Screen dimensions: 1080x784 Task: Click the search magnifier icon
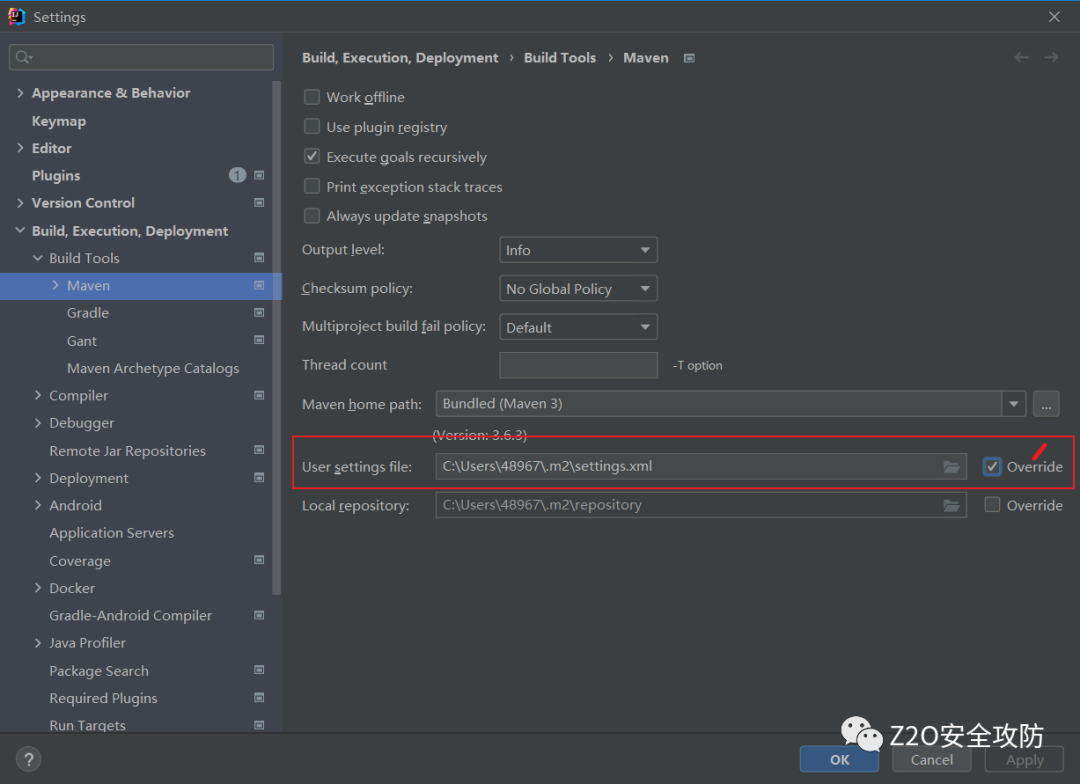(23, 57)
